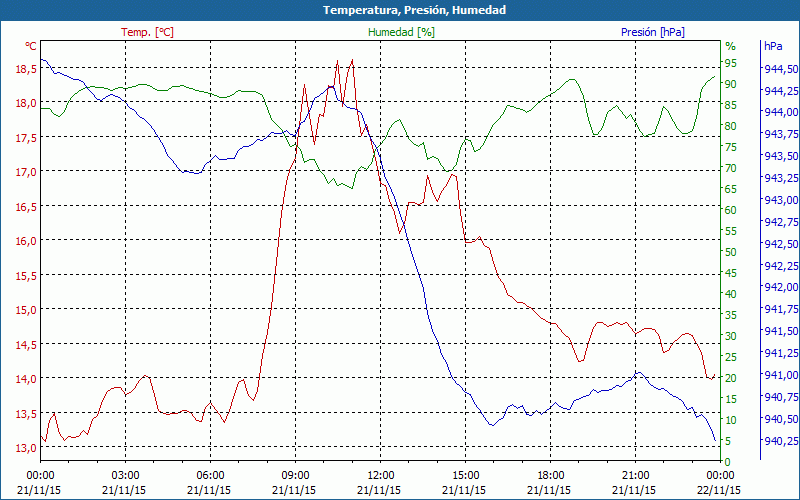Image resolution: width=800 pixels, height=500 pixels.
Task: Click the pressure axis value '940,75'
Action: [781, 397]
